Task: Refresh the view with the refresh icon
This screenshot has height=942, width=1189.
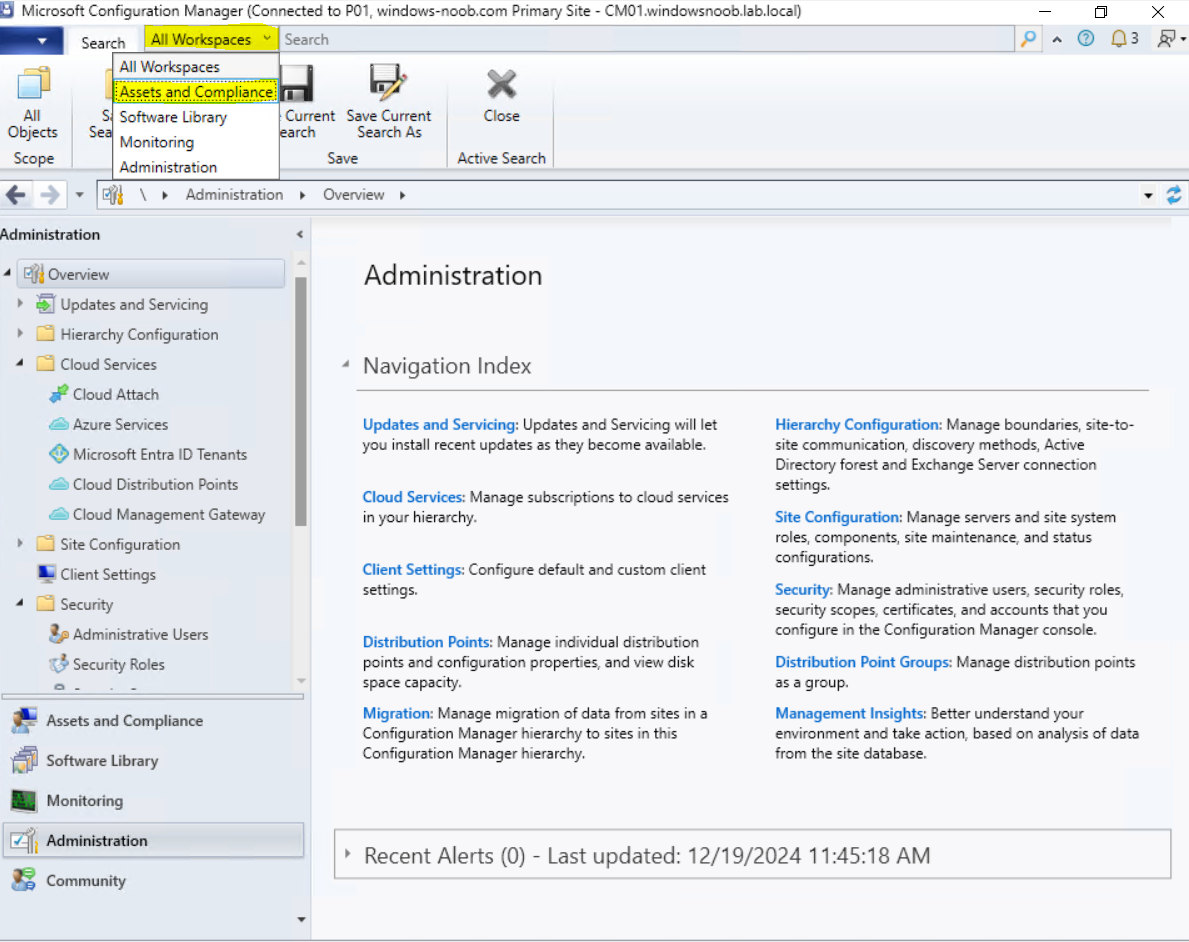Action: pos(1174,195)
